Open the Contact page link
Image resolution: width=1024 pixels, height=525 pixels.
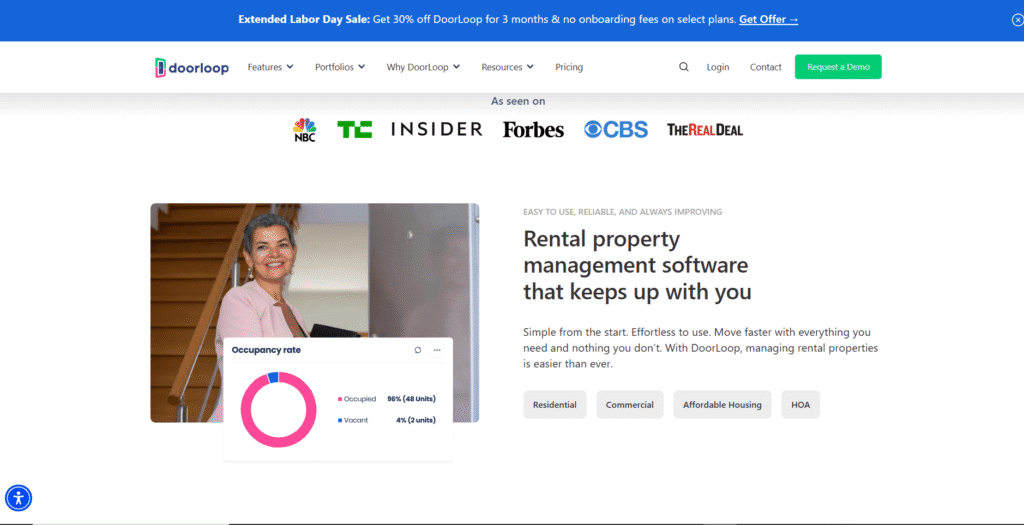tap(765, 67)
